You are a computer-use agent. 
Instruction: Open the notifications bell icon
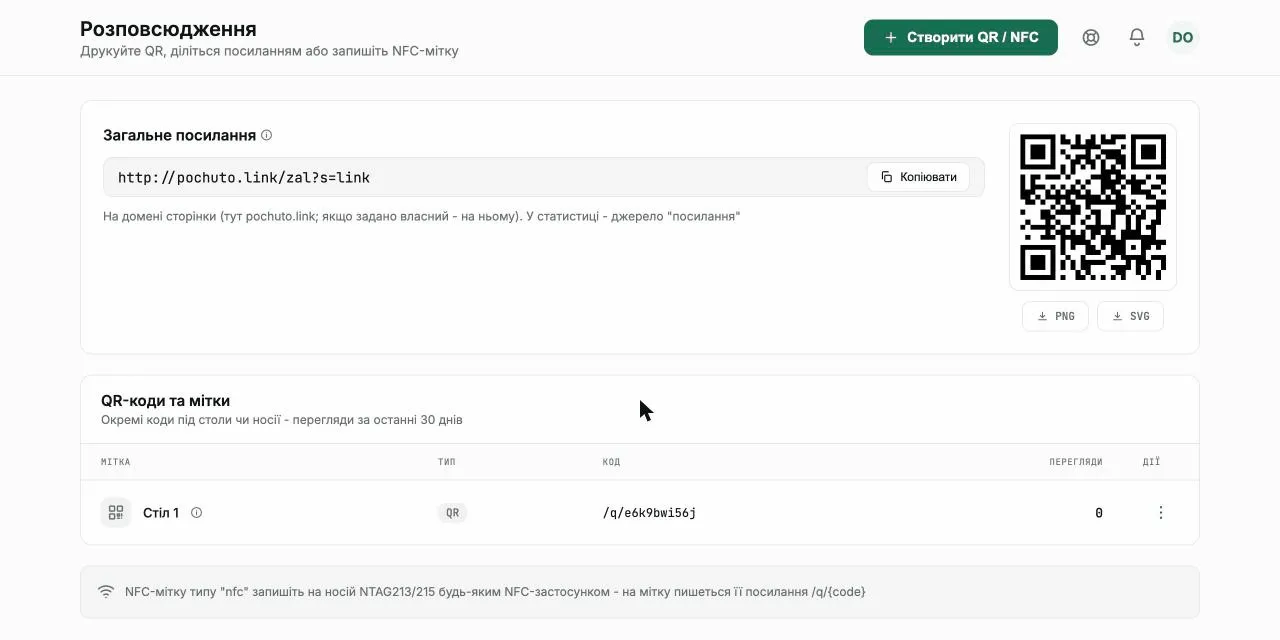(1137, 37)
